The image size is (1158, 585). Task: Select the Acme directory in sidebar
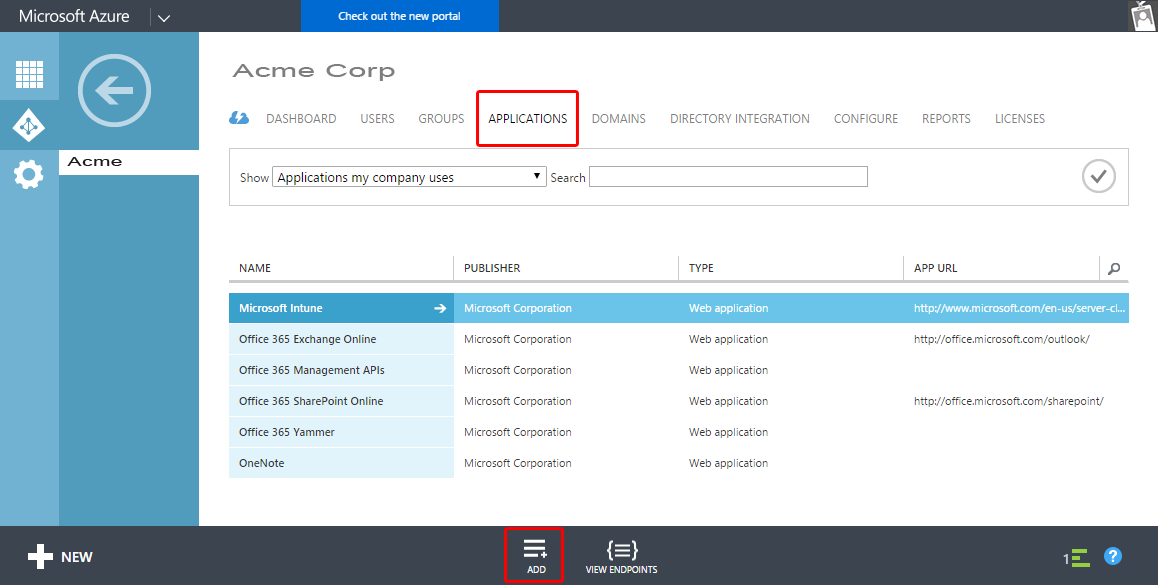point(129,162)
